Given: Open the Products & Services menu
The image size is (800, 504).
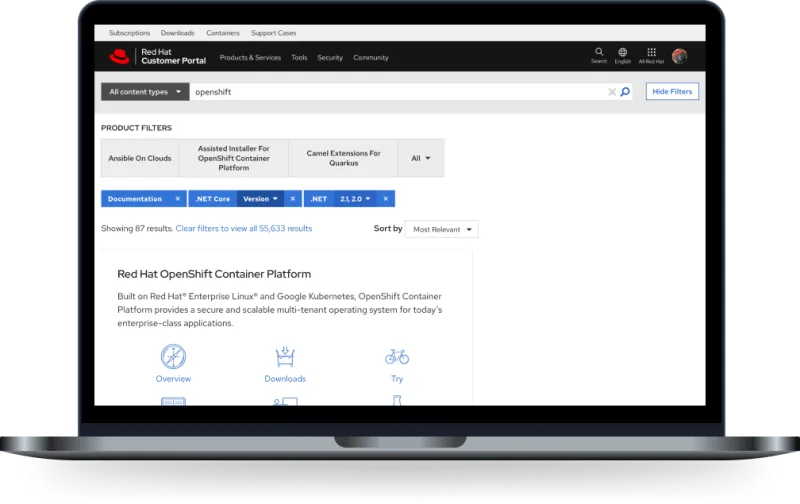Looking at the screenshot, I should [251, 58].
